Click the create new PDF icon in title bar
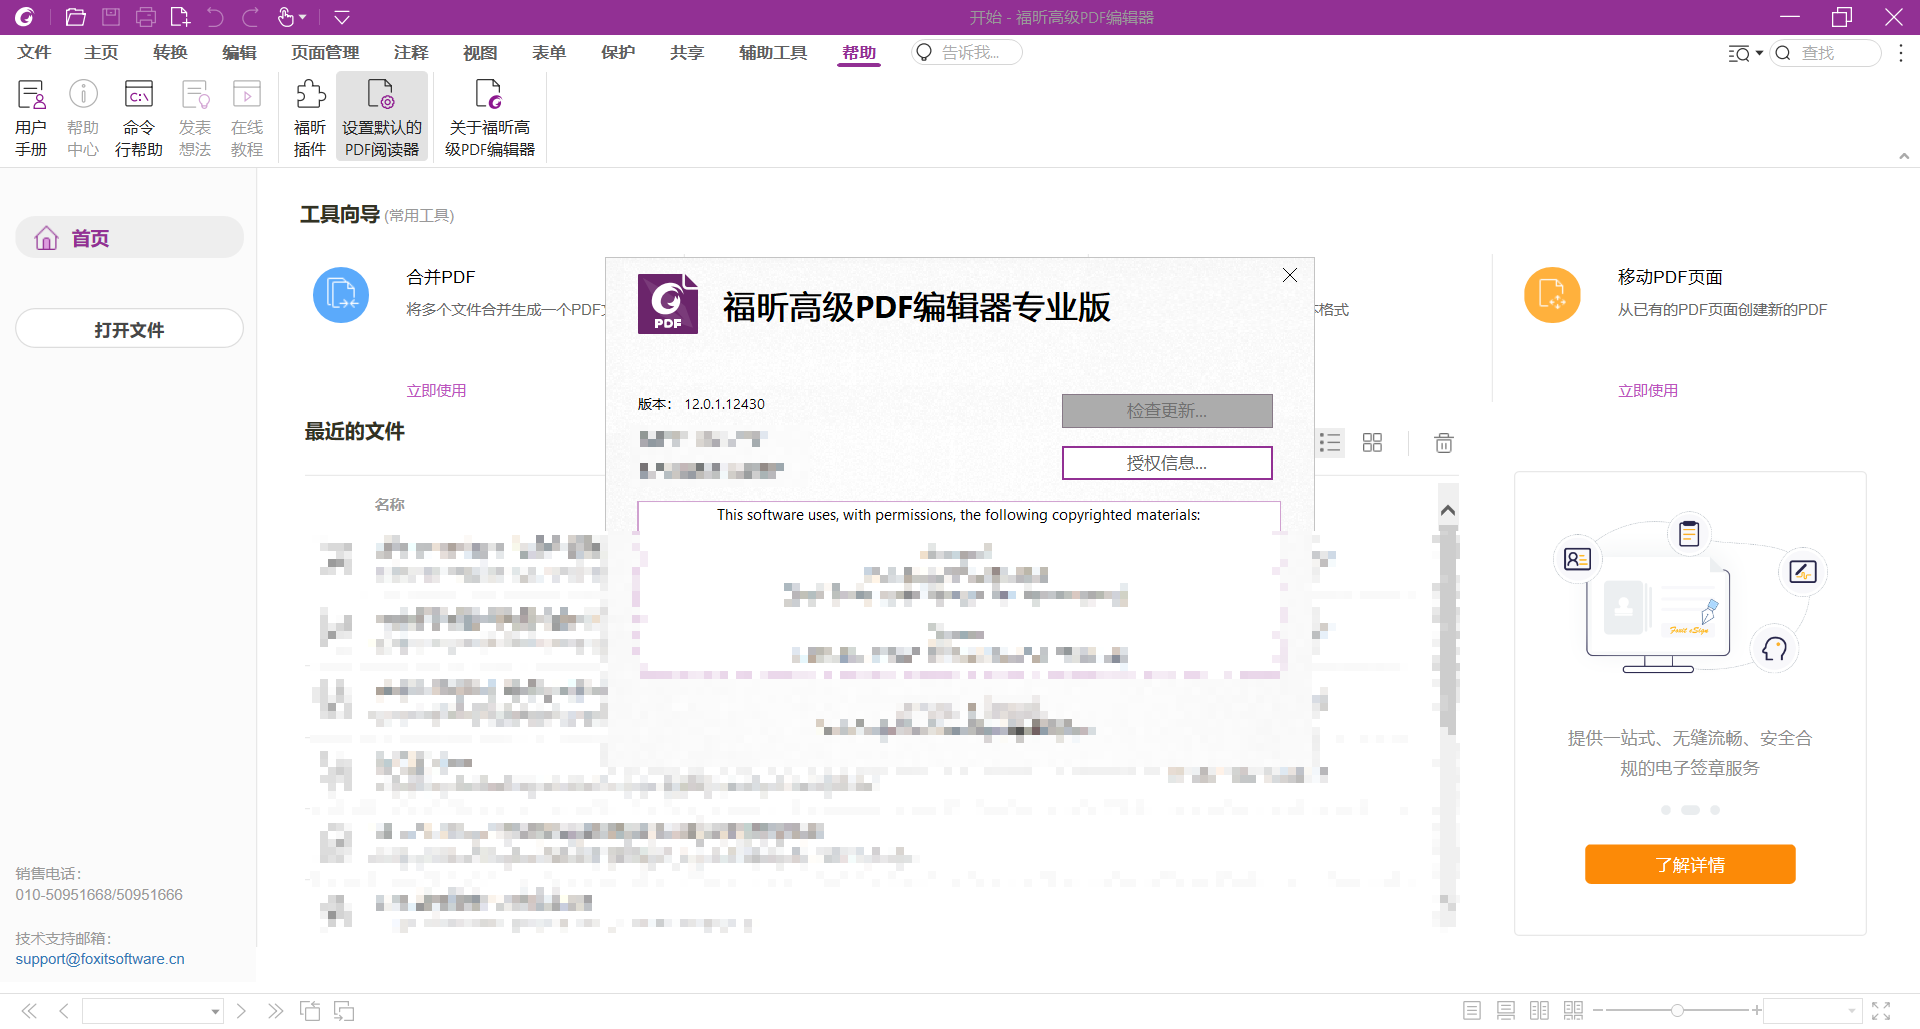The width and height of the screenshot is (1920, 1029). pos(180,17)
